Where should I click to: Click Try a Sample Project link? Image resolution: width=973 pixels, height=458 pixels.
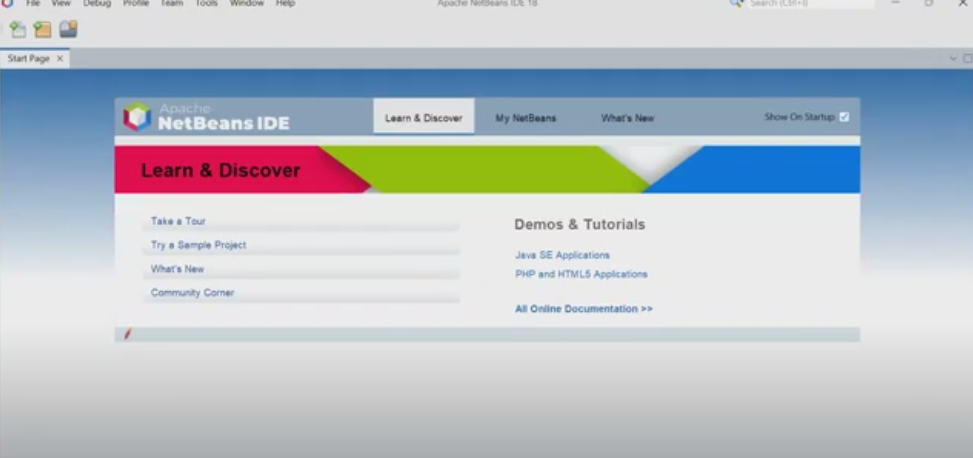[x=199, y=245]
